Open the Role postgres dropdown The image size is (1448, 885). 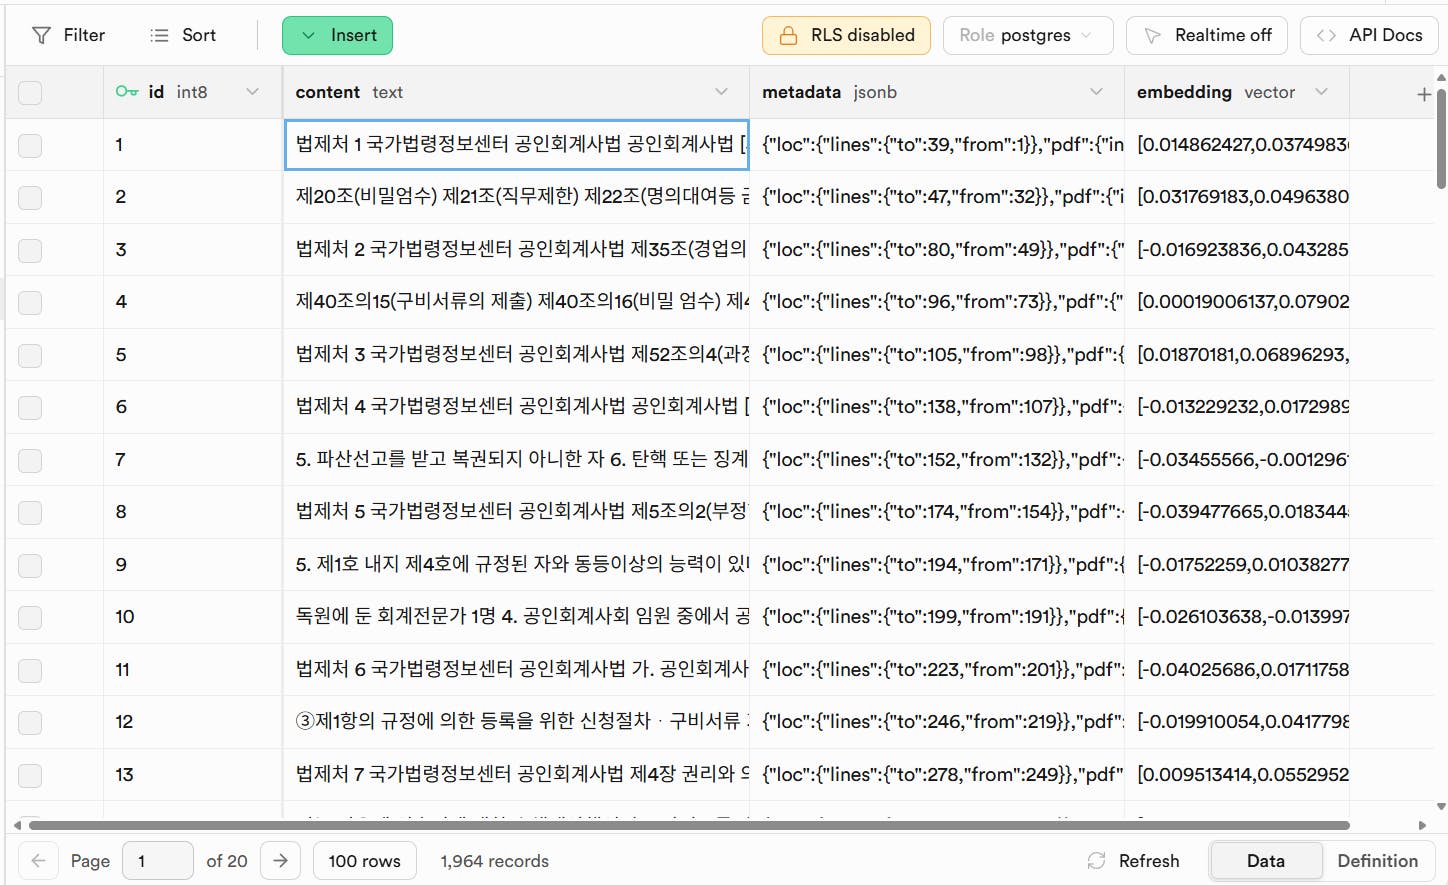click(1029, 36)
